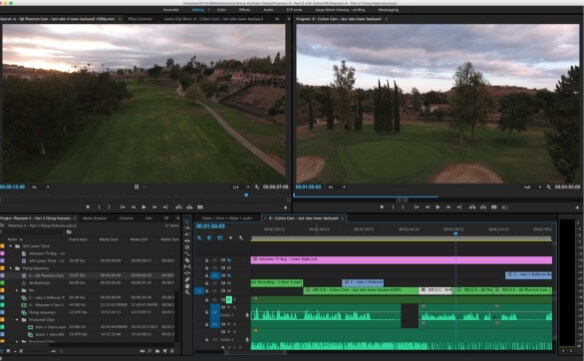Image resolution: width=584 pixels, height=361 pixels.
Task: Create a new bin in the Project panel
Action: click(158, 351)
